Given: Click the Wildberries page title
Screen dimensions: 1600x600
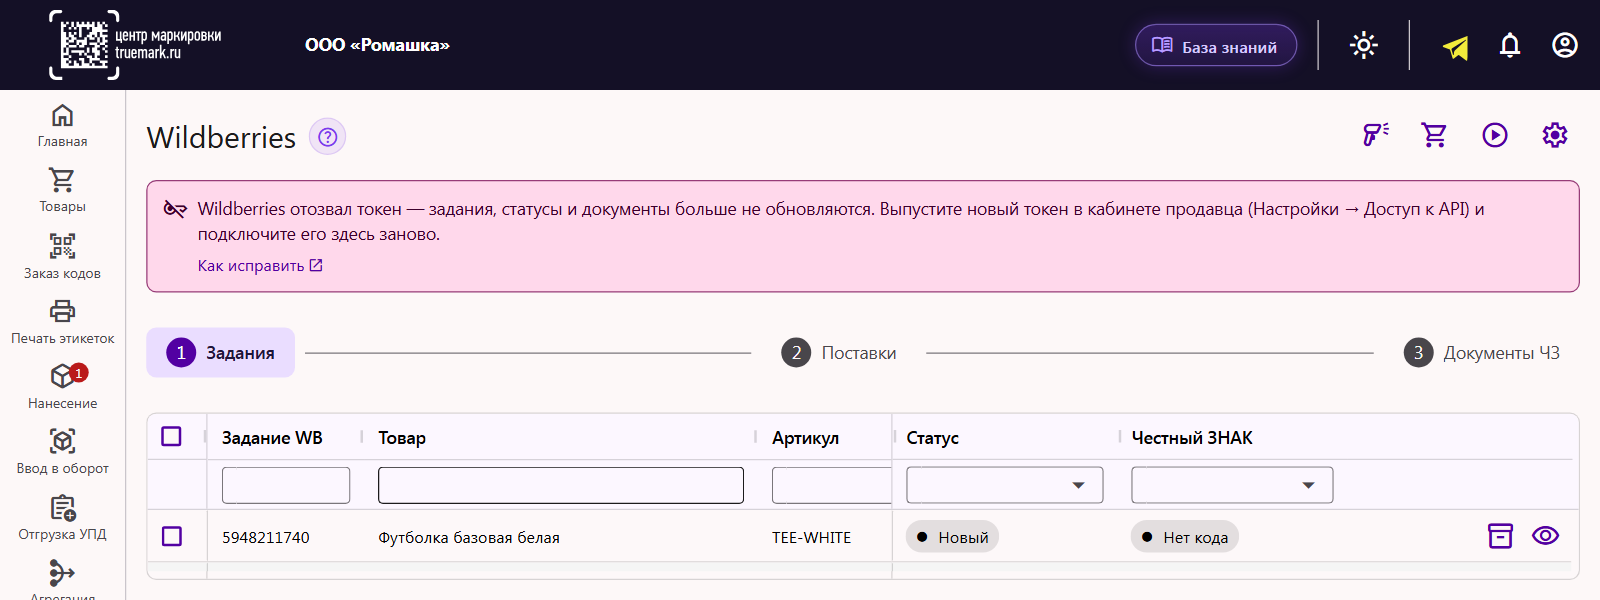Looking at the screenshot, I should click(x=221, y=137).
